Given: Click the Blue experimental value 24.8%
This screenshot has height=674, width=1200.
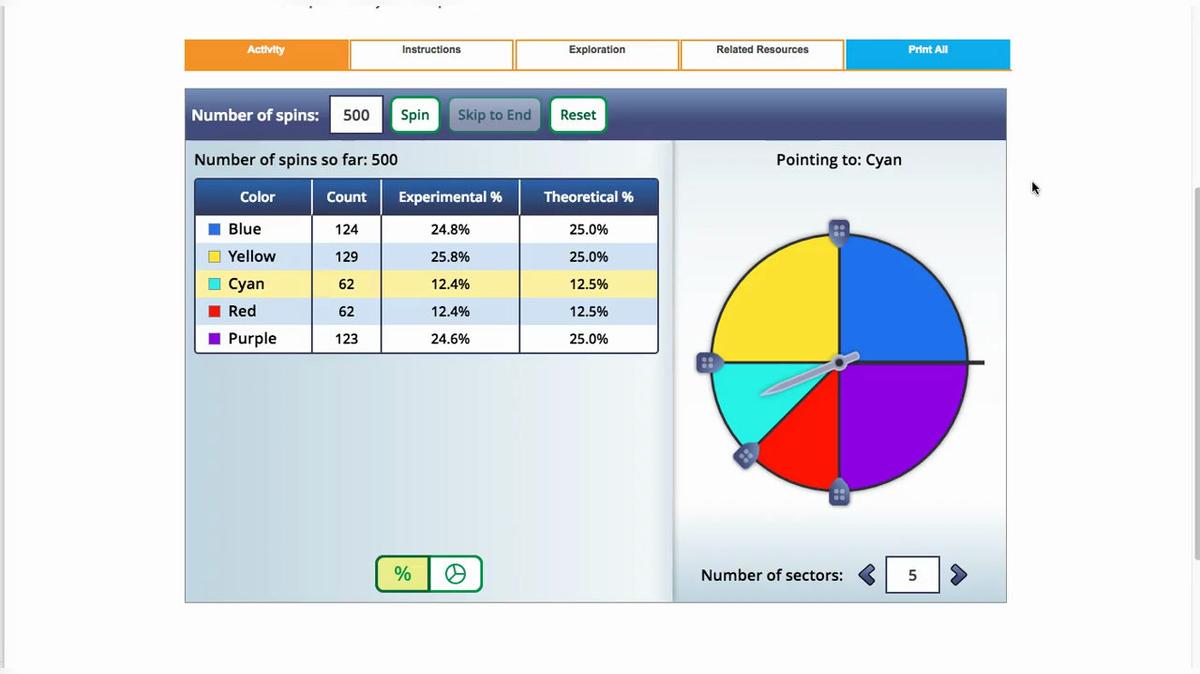Looking at the screenshot, I should pyautogui.click(x=450, y=229).
